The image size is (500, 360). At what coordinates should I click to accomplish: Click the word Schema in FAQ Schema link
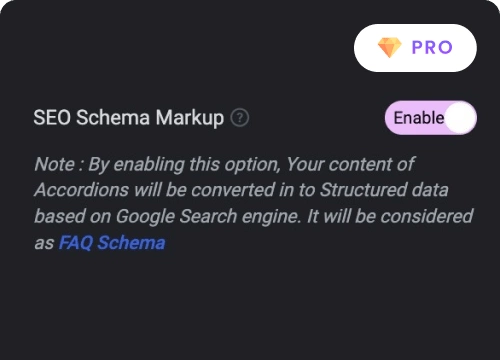131,242
